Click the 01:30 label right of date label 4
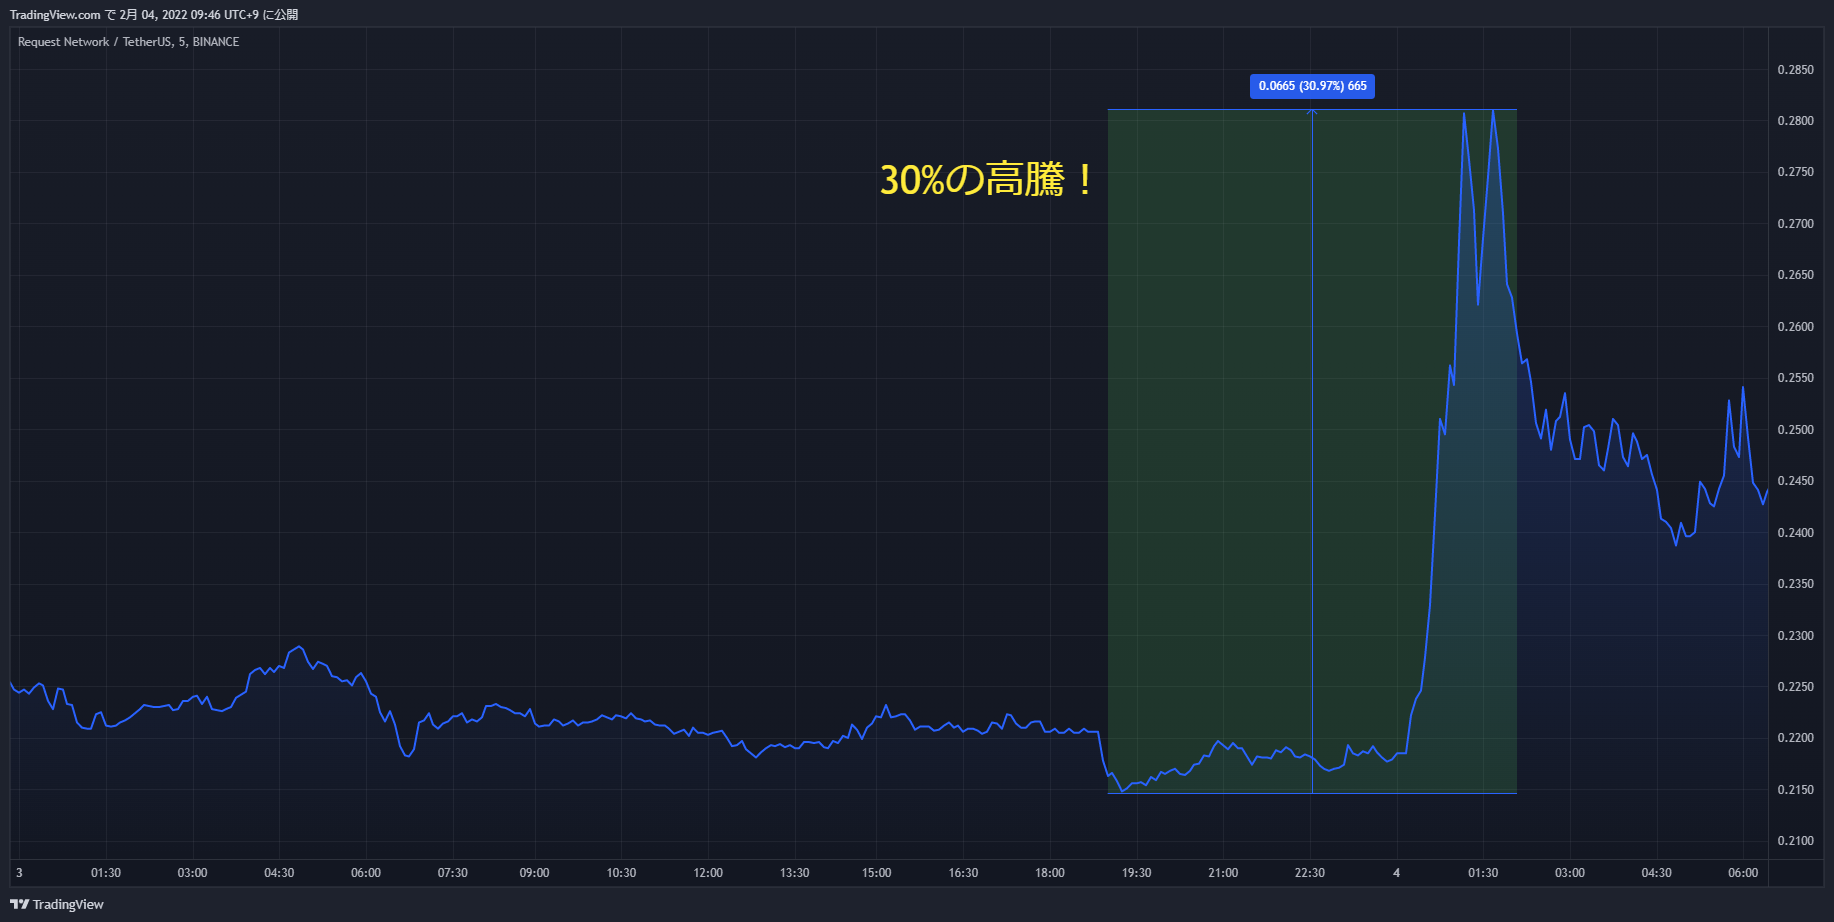The image size is (1834, 922). pos(1483,873)
